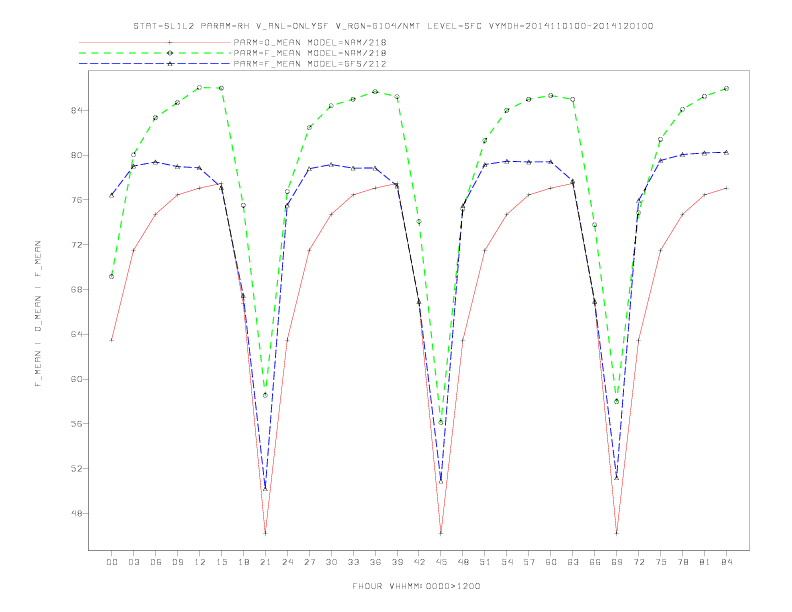Image resolution: width=792 pixels, height=612 pixels.
Task: Click the vertical y-axis title F_MEAN O_MEAN
Action: [38, 314]
